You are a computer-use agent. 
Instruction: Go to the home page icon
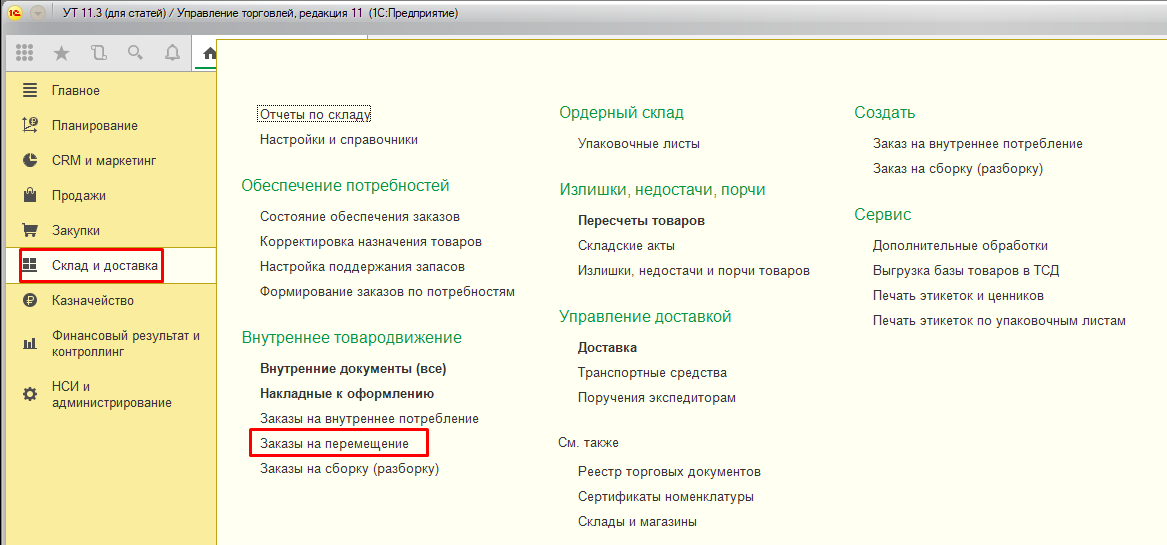[x=208, y=53]
